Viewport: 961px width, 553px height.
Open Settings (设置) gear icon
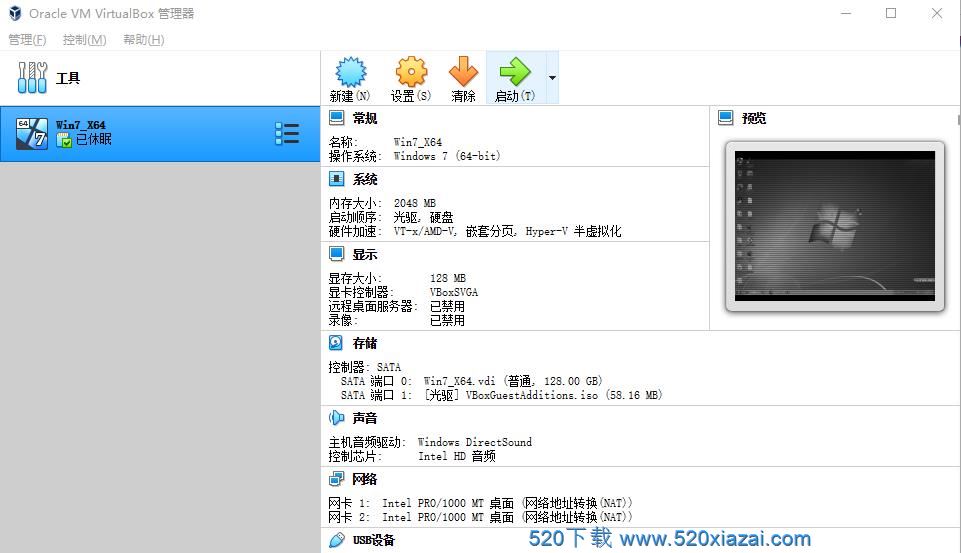[x=411, y=71]
